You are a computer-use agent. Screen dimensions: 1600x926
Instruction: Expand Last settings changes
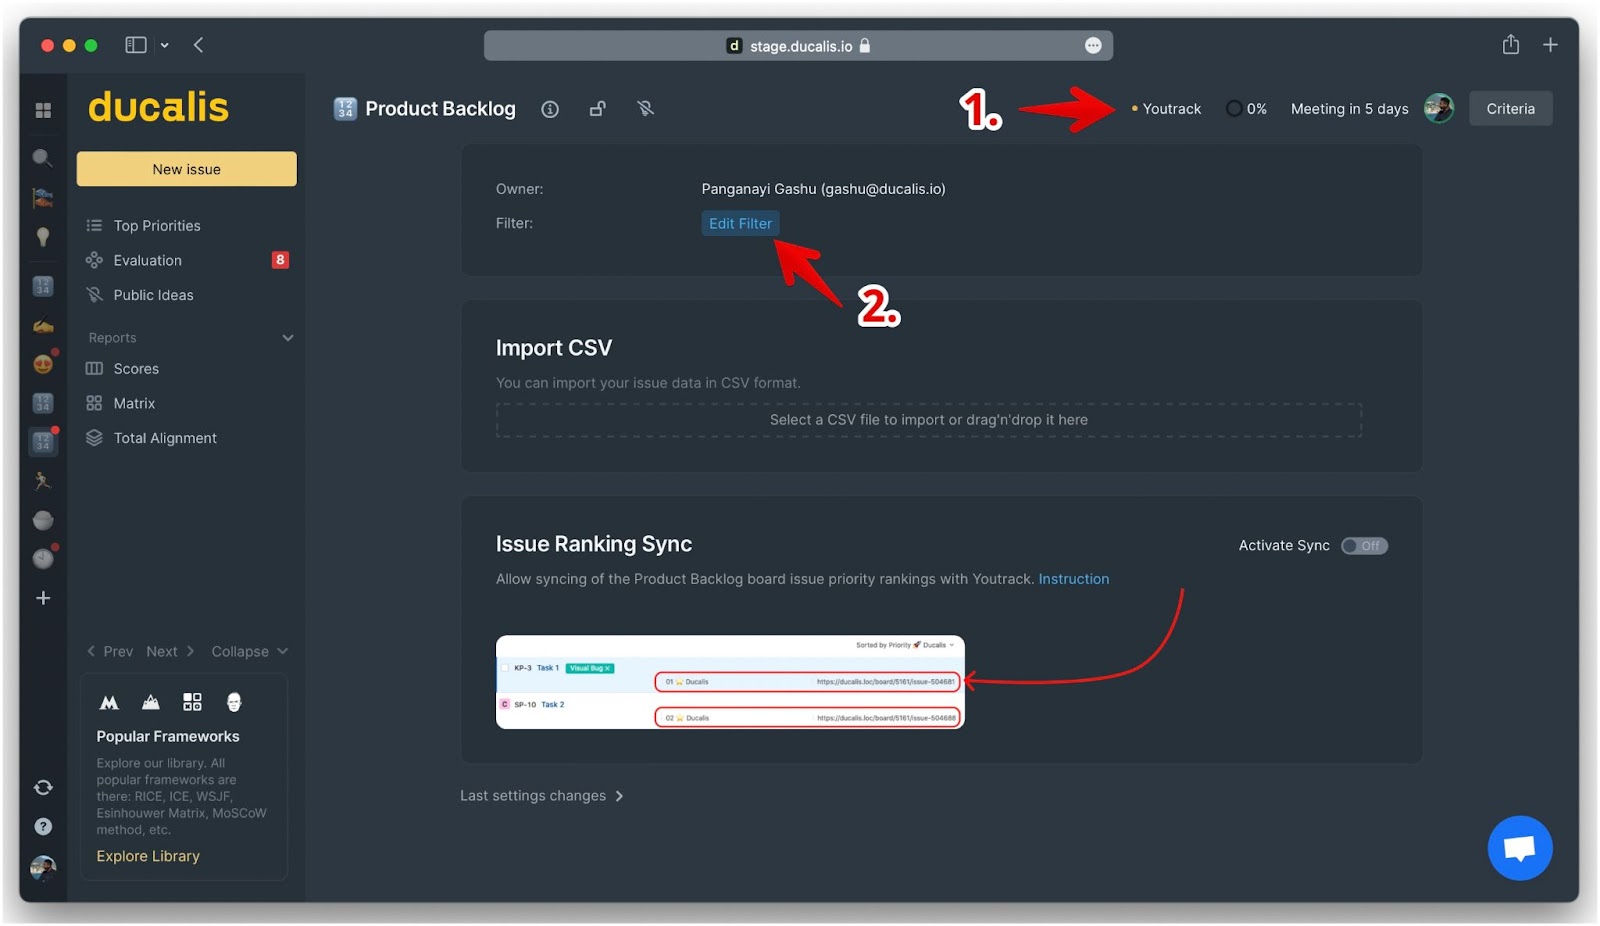542,796
